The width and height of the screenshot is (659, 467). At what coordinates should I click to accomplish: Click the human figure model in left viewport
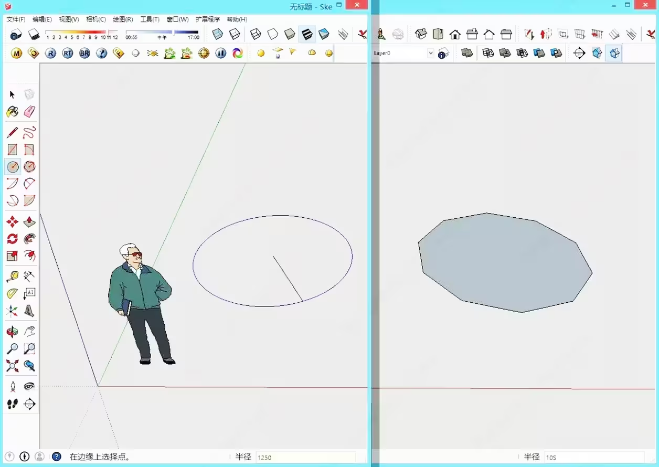pos(141,303)
